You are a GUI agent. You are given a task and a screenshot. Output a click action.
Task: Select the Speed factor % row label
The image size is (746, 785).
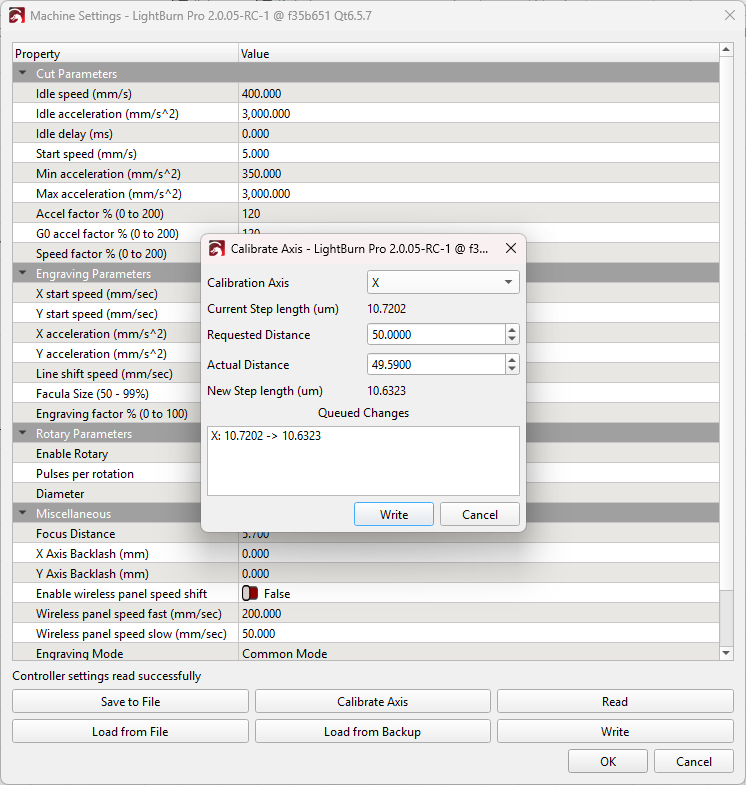tap(101, 253)
